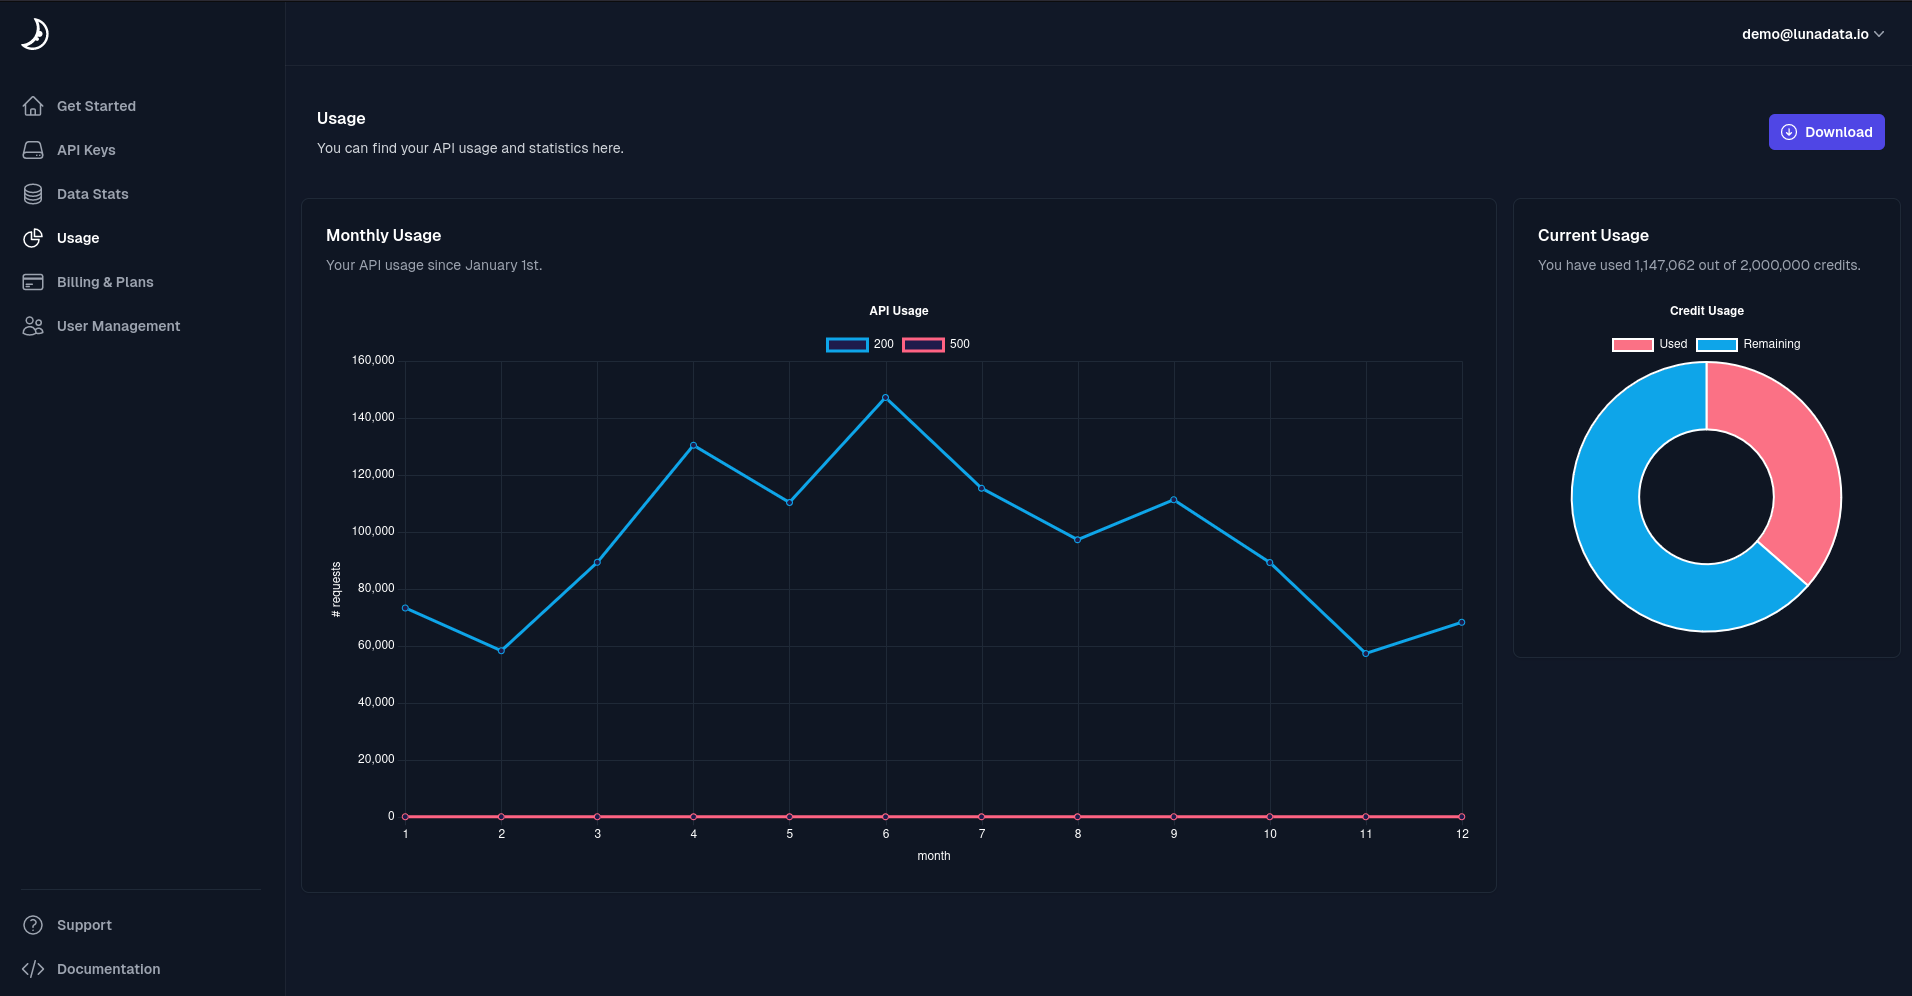
Task: Toggle the 200 series legend swatch
Action: coord(847,345)
